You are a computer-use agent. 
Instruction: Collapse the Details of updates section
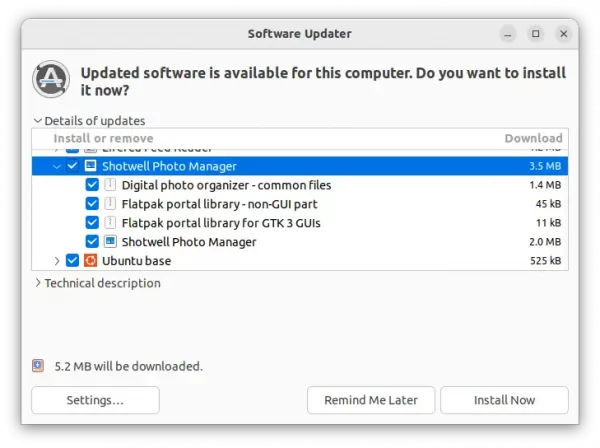coord(38,121)
